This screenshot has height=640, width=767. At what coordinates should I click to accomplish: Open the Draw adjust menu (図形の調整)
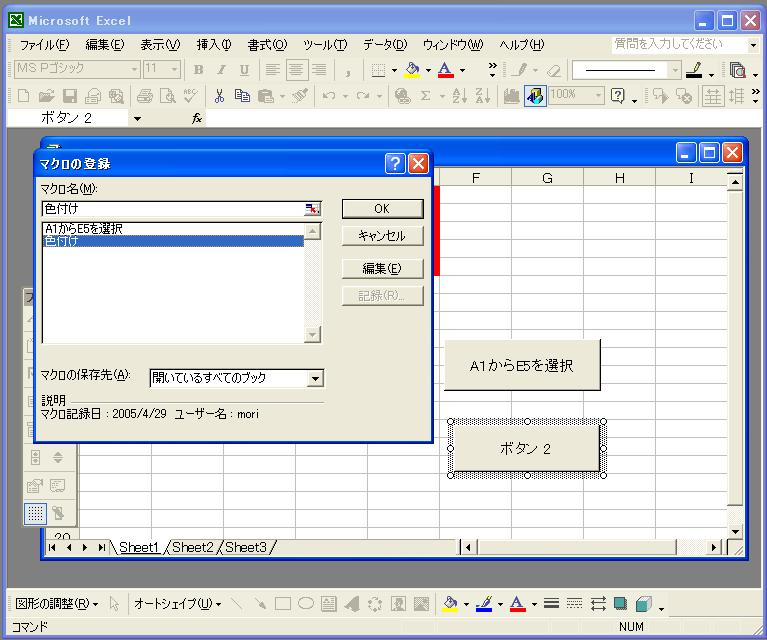click(56, 604)
